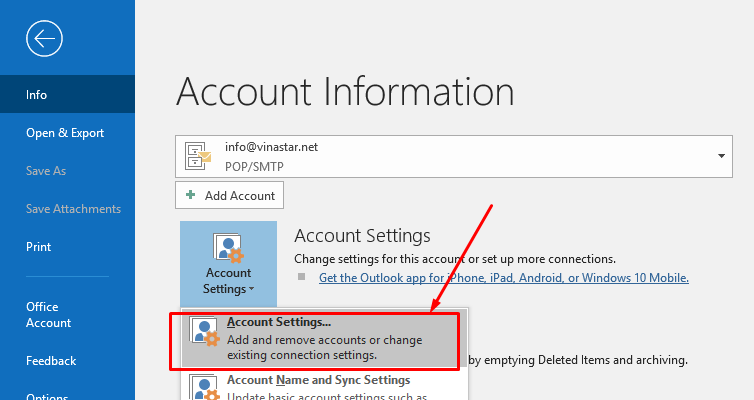Open the Get the Outlook app link
Viewport: 754px width, 400px height.
[x=503, y=278]
